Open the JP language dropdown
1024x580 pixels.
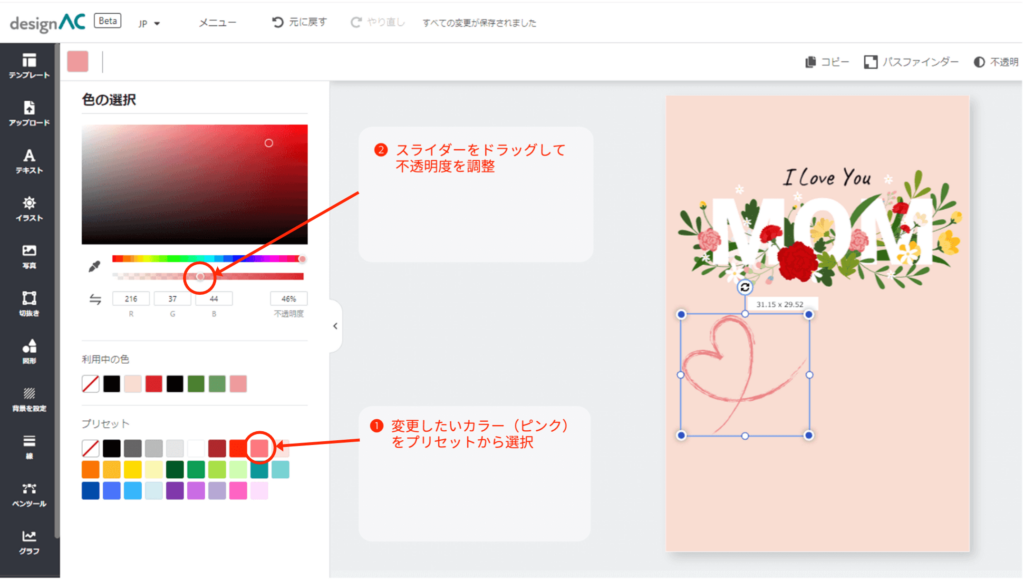[149, 24]
